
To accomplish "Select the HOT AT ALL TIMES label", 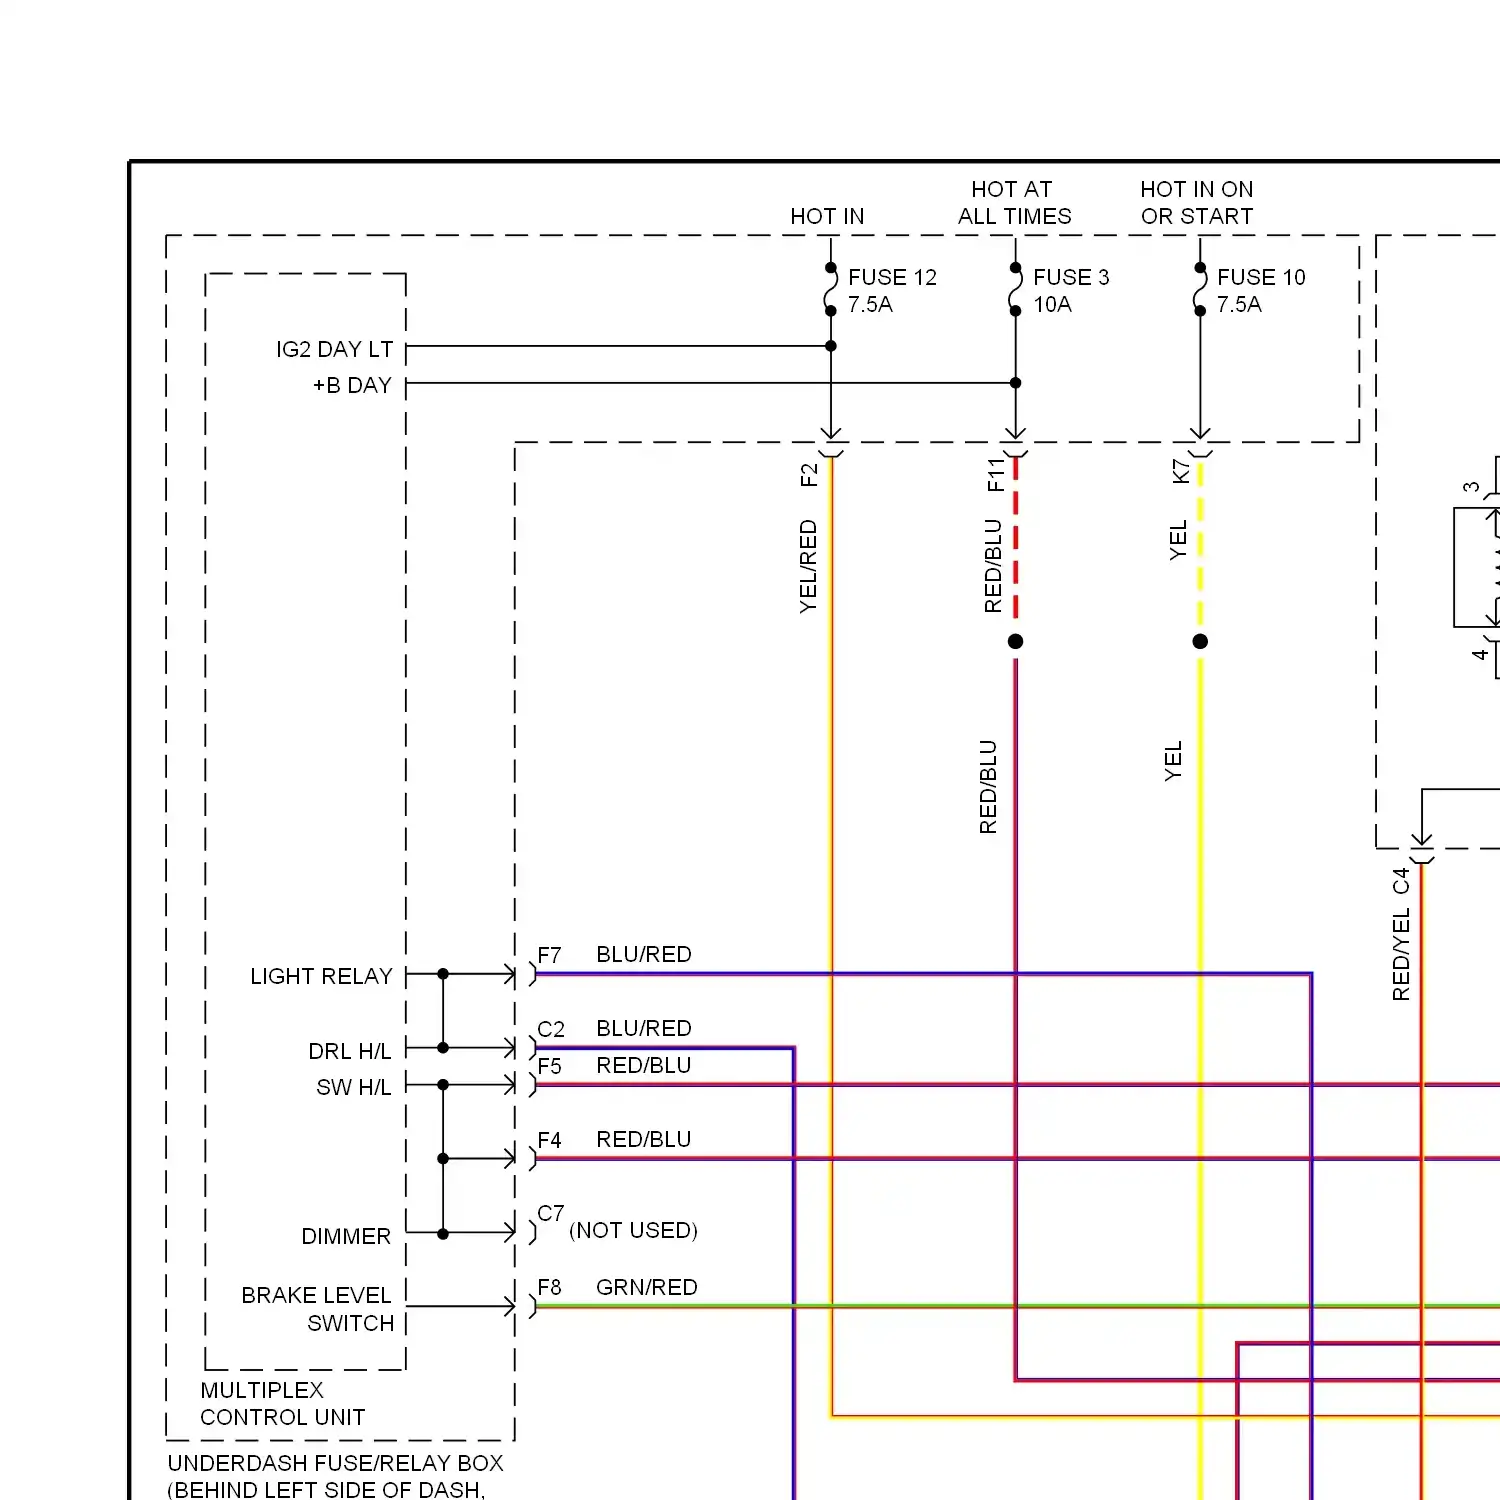I will (x=1014, y=203).
